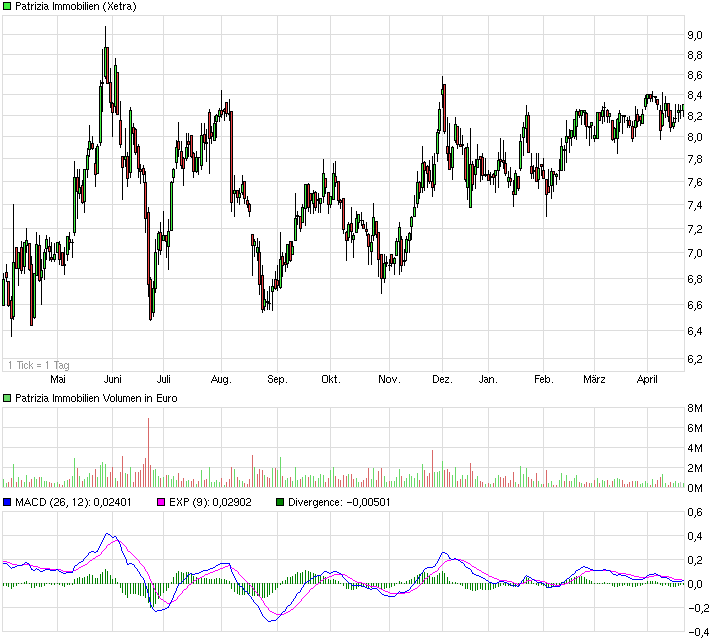Click the dark green Divergence legend swatch
726x640 pixels.
click(x=280, y=502)
